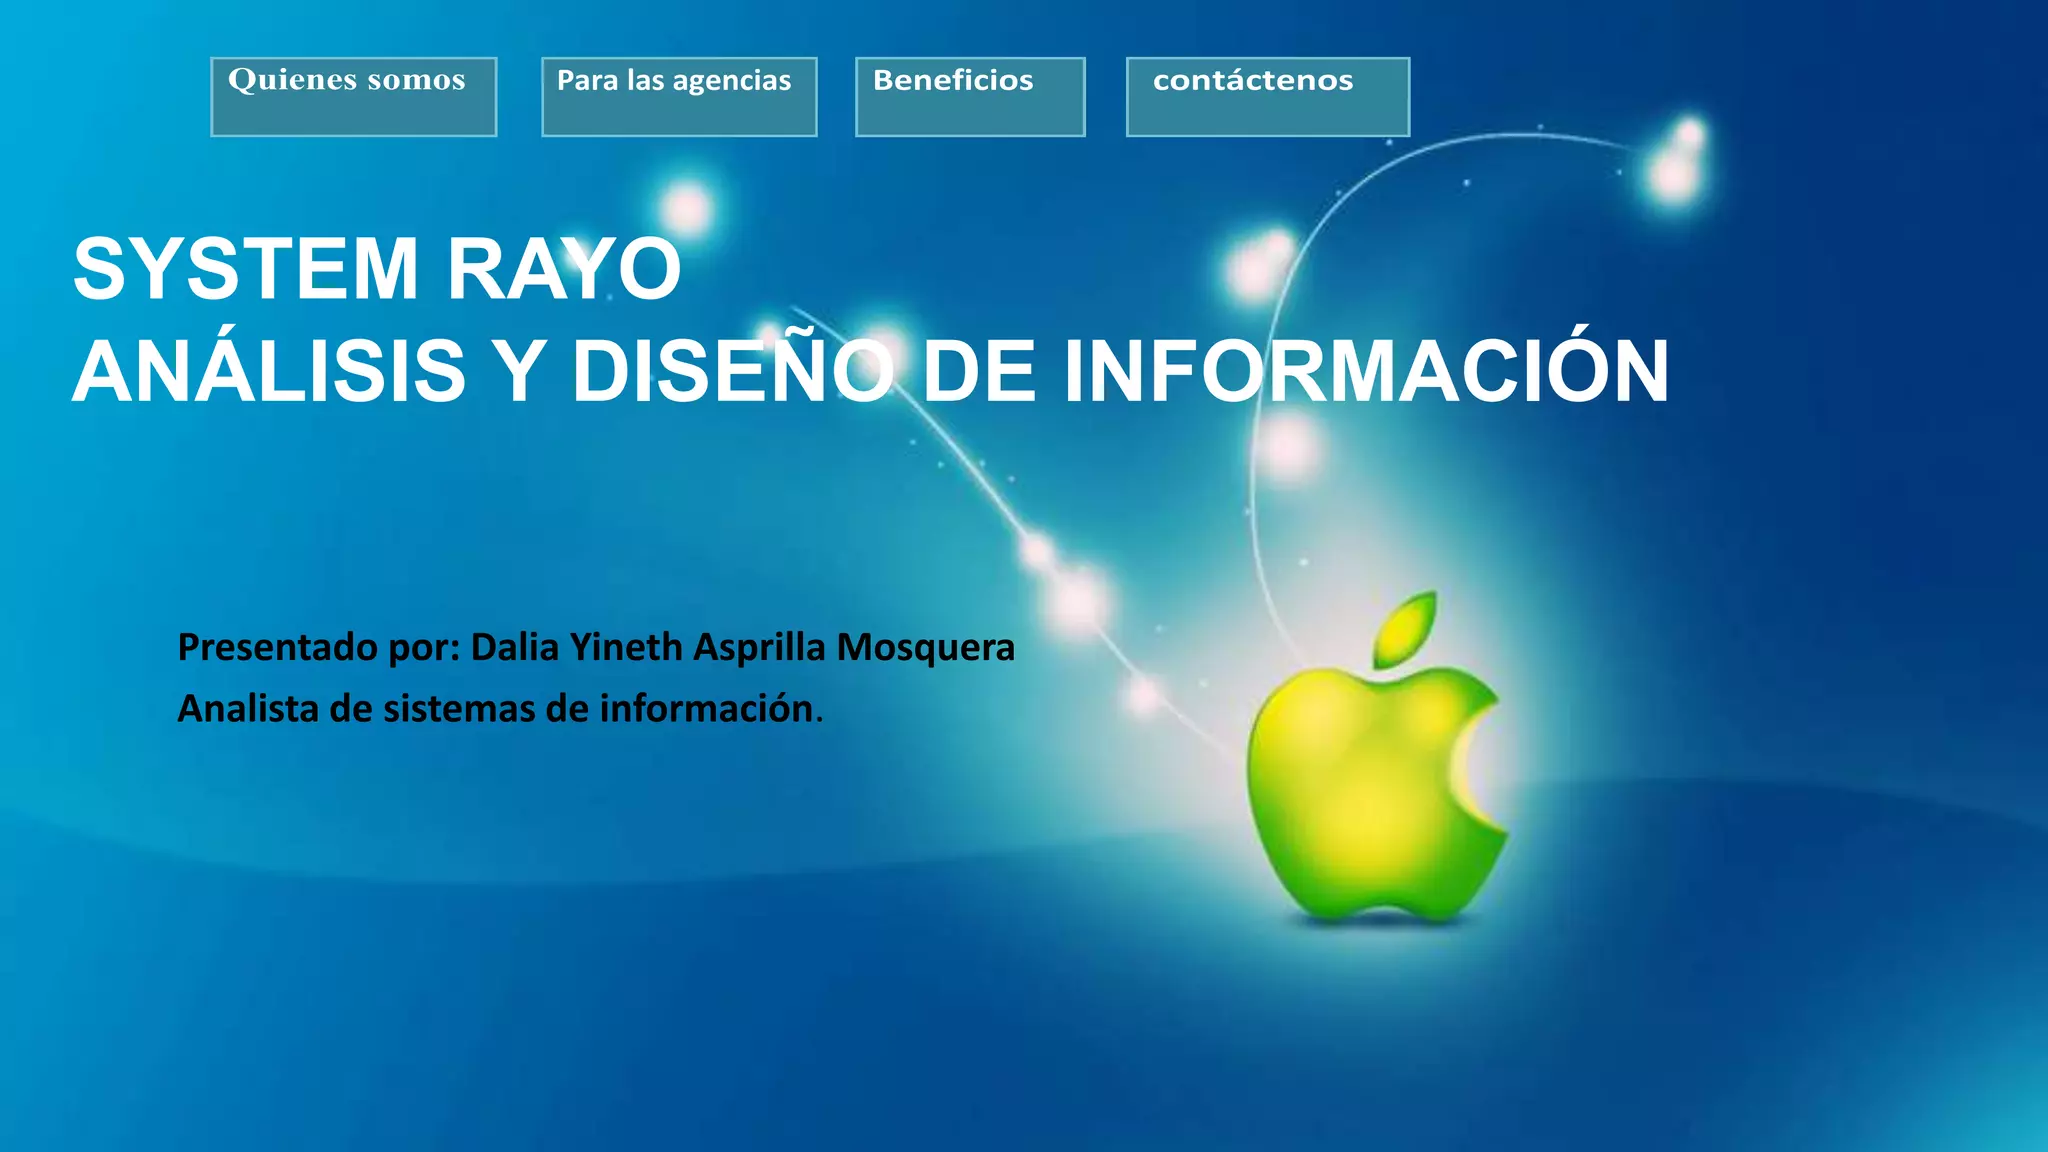Click the glowing orb below letter R of INFORMACIÓN
This screenshot has width=2048, height=1152.
pos(1287,446)
